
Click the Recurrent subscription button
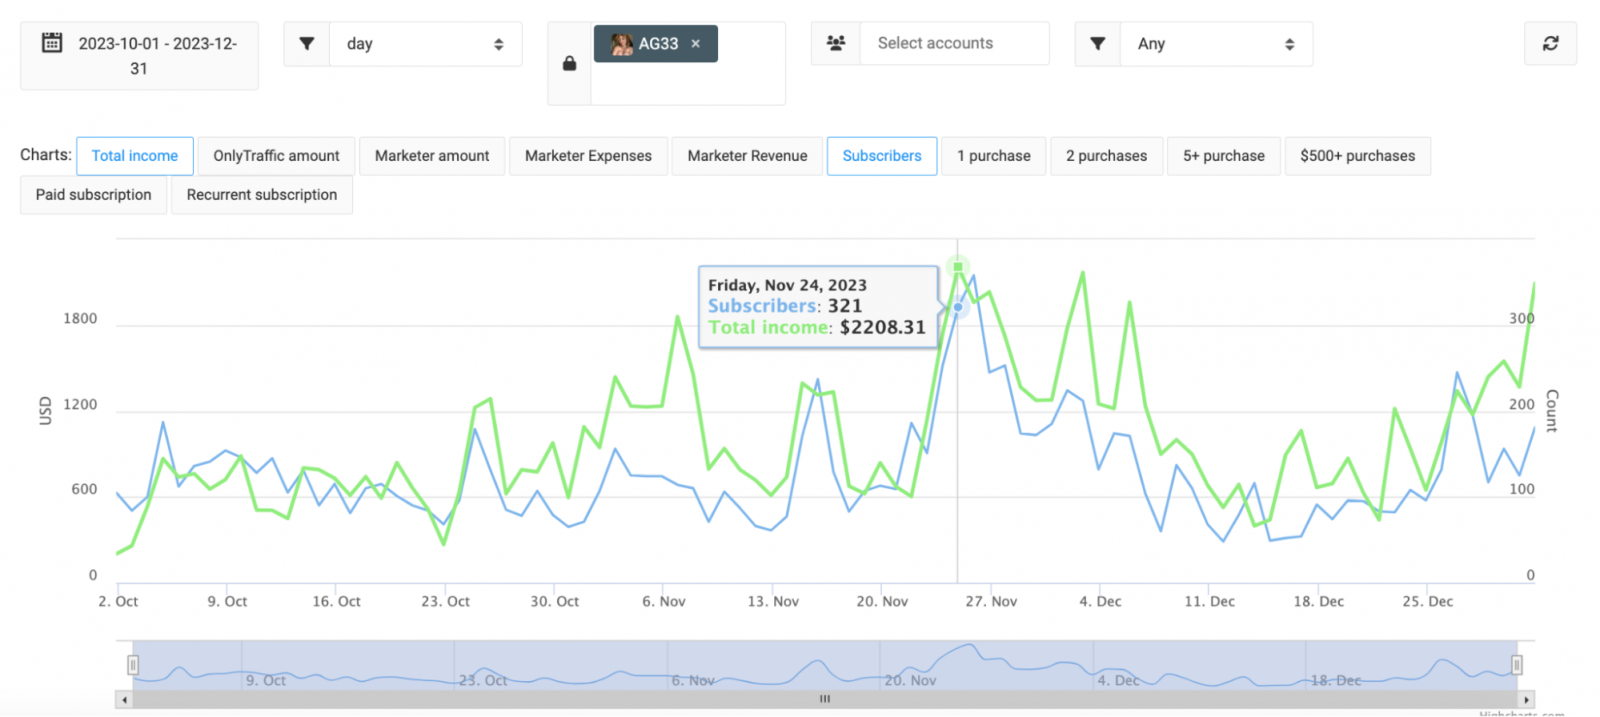(262, 195)
